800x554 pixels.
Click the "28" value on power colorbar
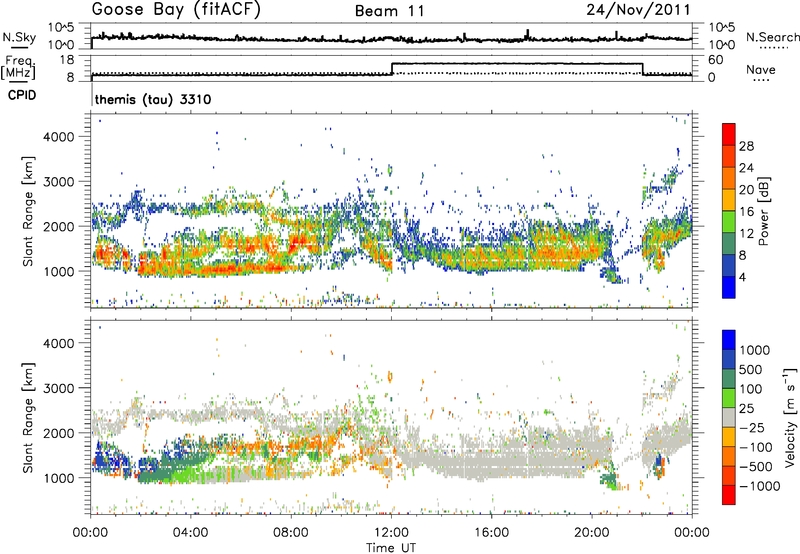pos(746,146)
